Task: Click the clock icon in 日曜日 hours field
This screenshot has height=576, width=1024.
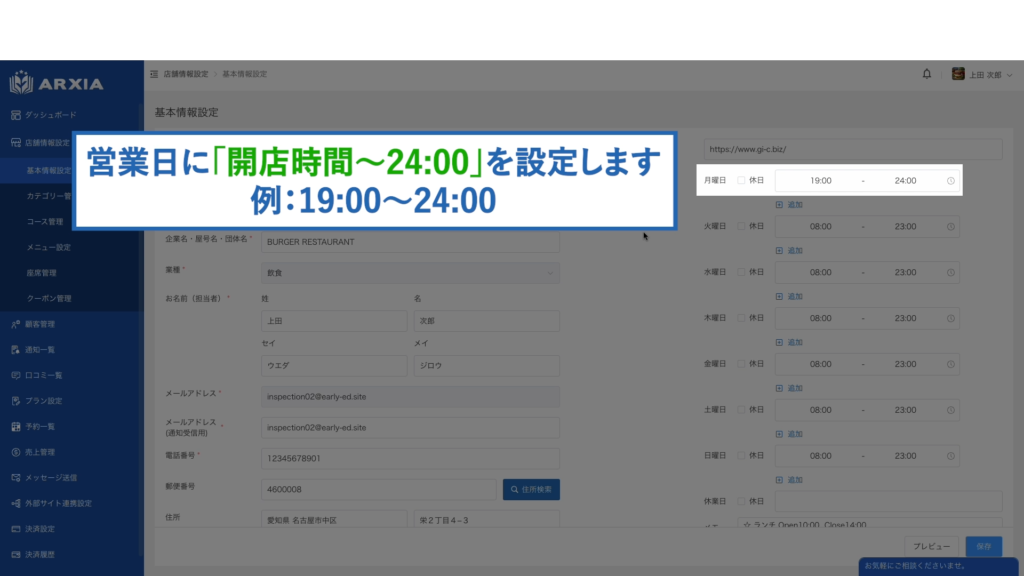Action: [x=951, y=456]
